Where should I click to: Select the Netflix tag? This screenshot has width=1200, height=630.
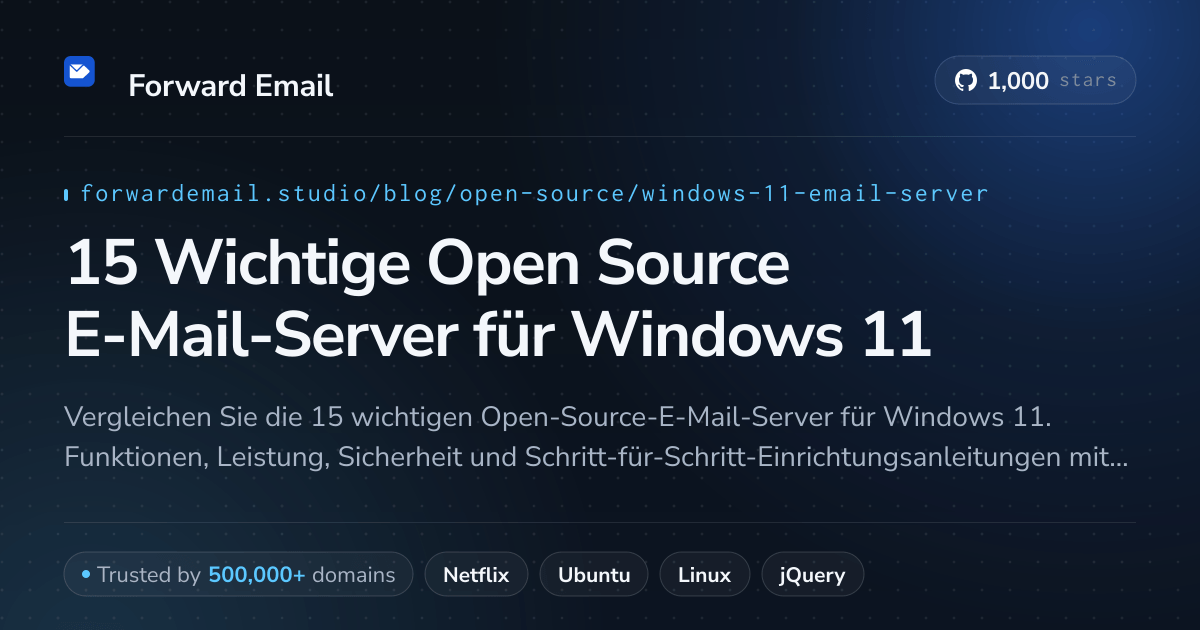coord(477,575)
